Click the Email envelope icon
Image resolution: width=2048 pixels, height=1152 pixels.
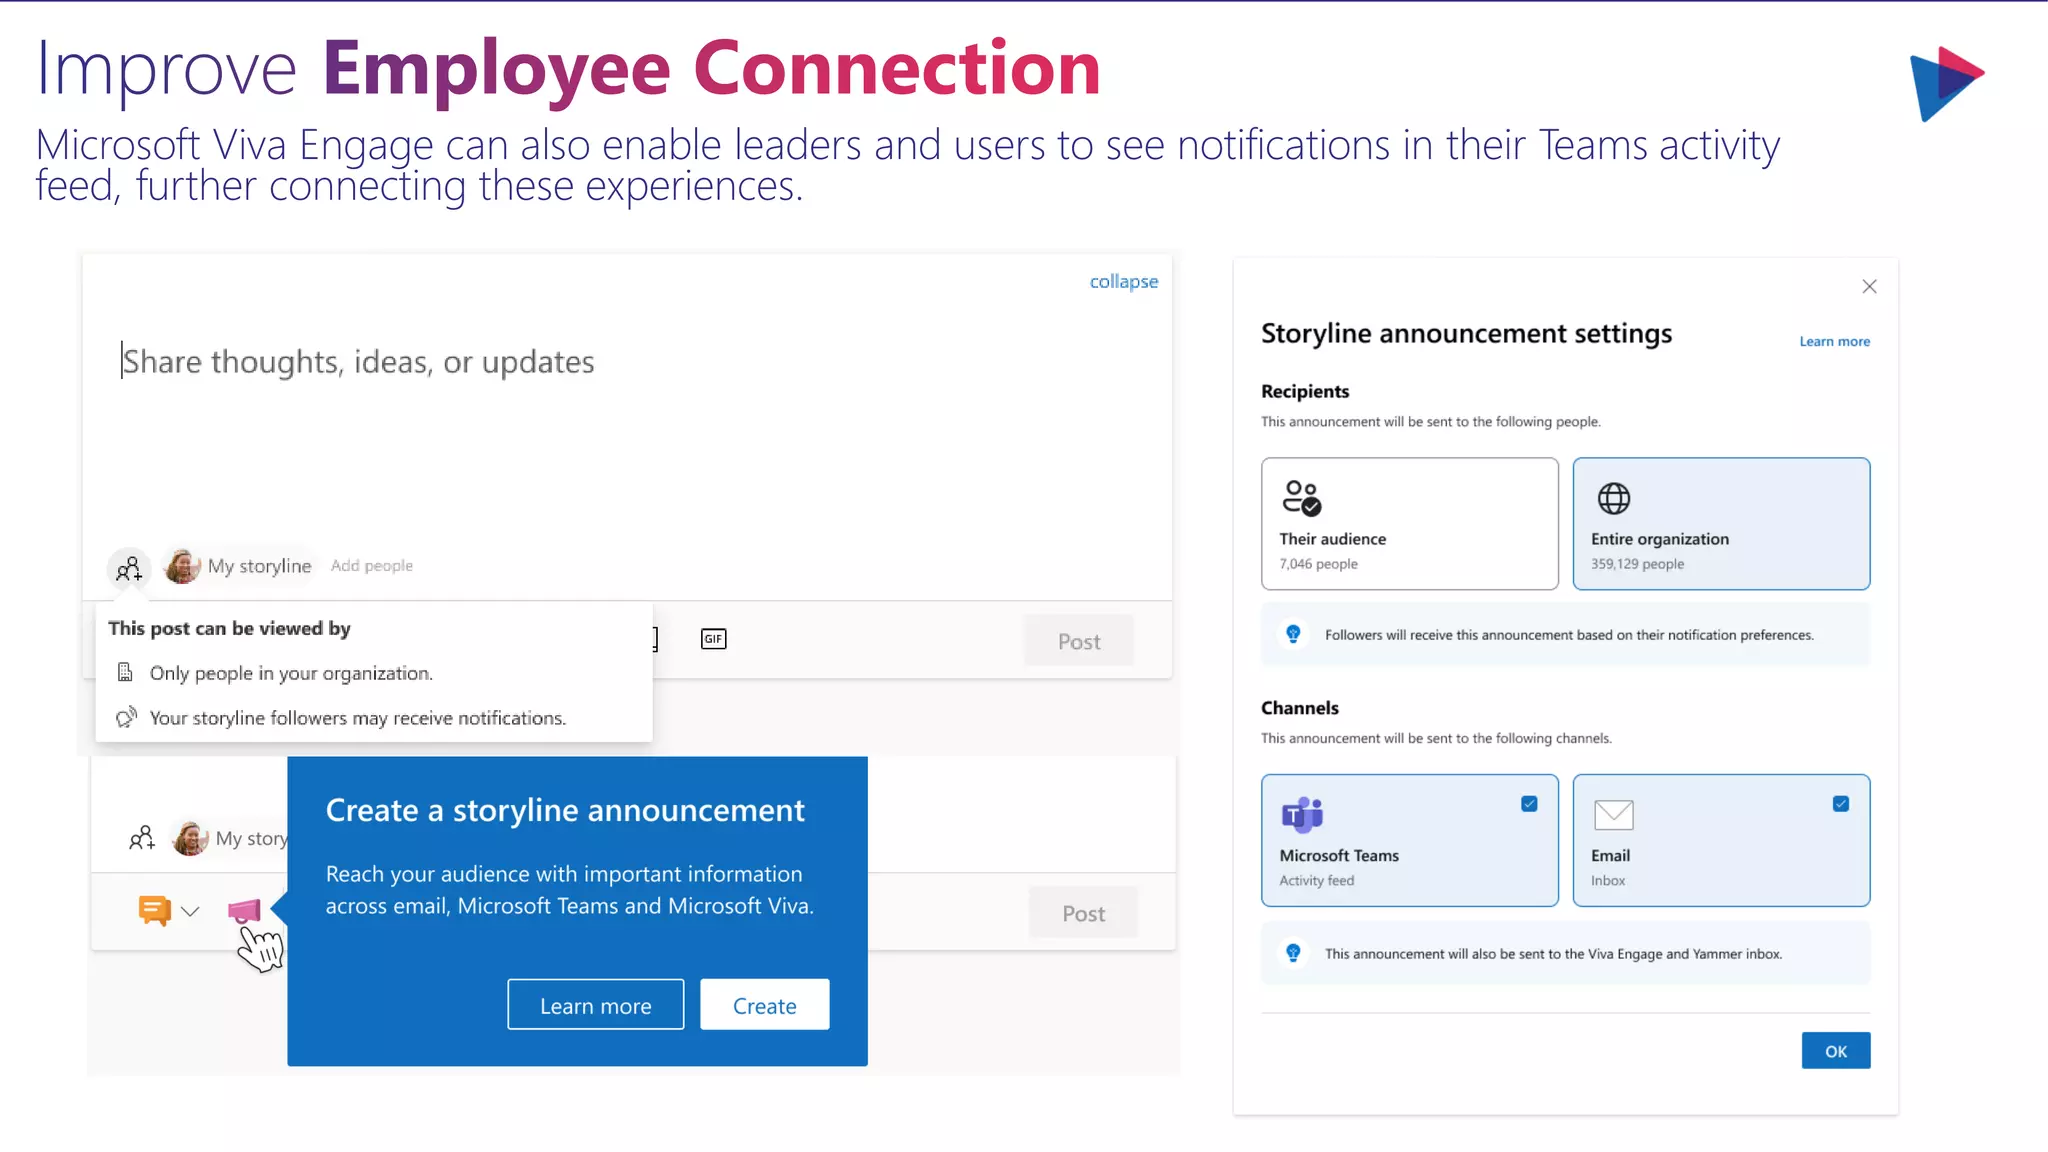[x=1613, y=815]
